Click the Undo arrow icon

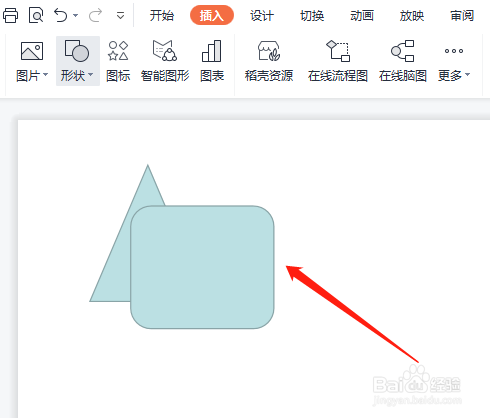(x=61, y=15)
